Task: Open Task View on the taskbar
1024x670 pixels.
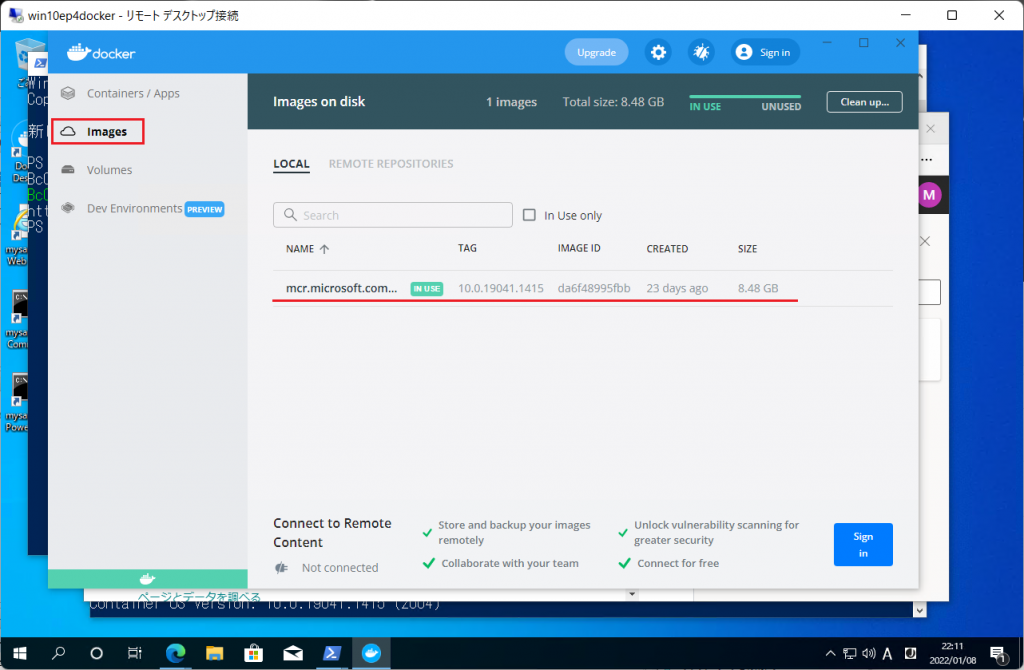Action: [x=135, y=653]
